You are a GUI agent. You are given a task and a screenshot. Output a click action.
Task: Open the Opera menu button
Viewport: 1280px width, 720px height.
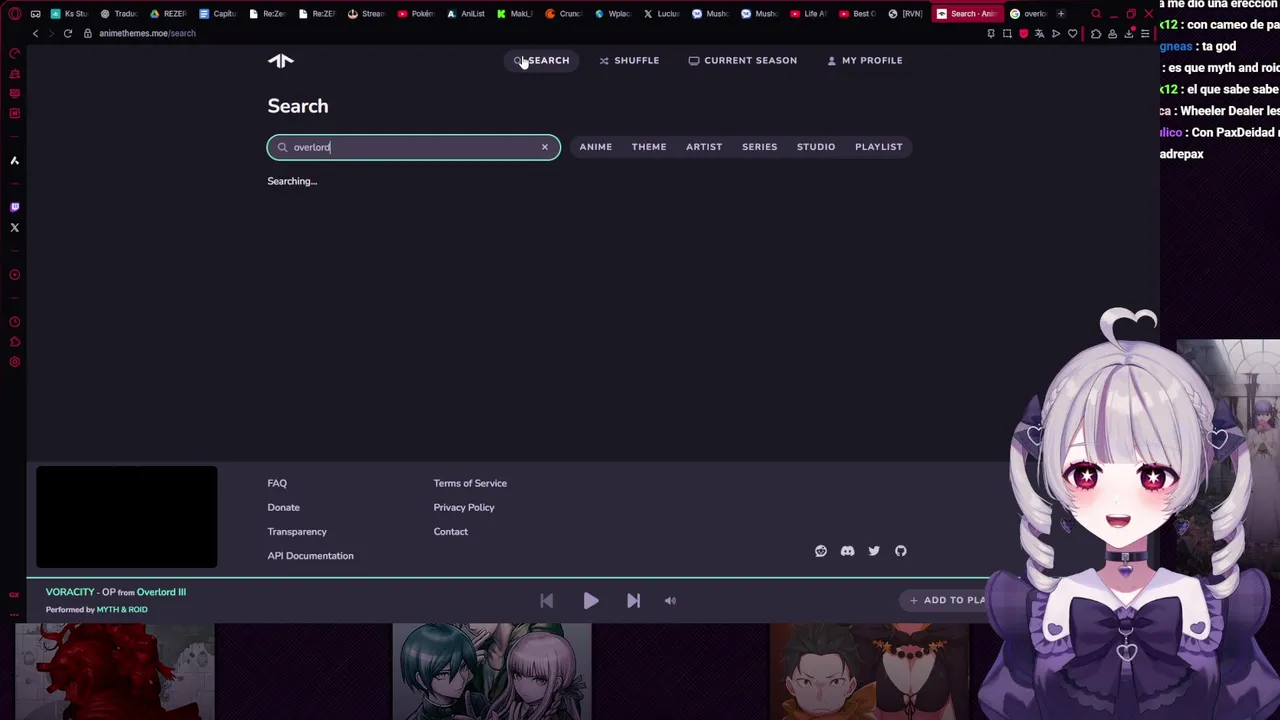coord(14,14)
